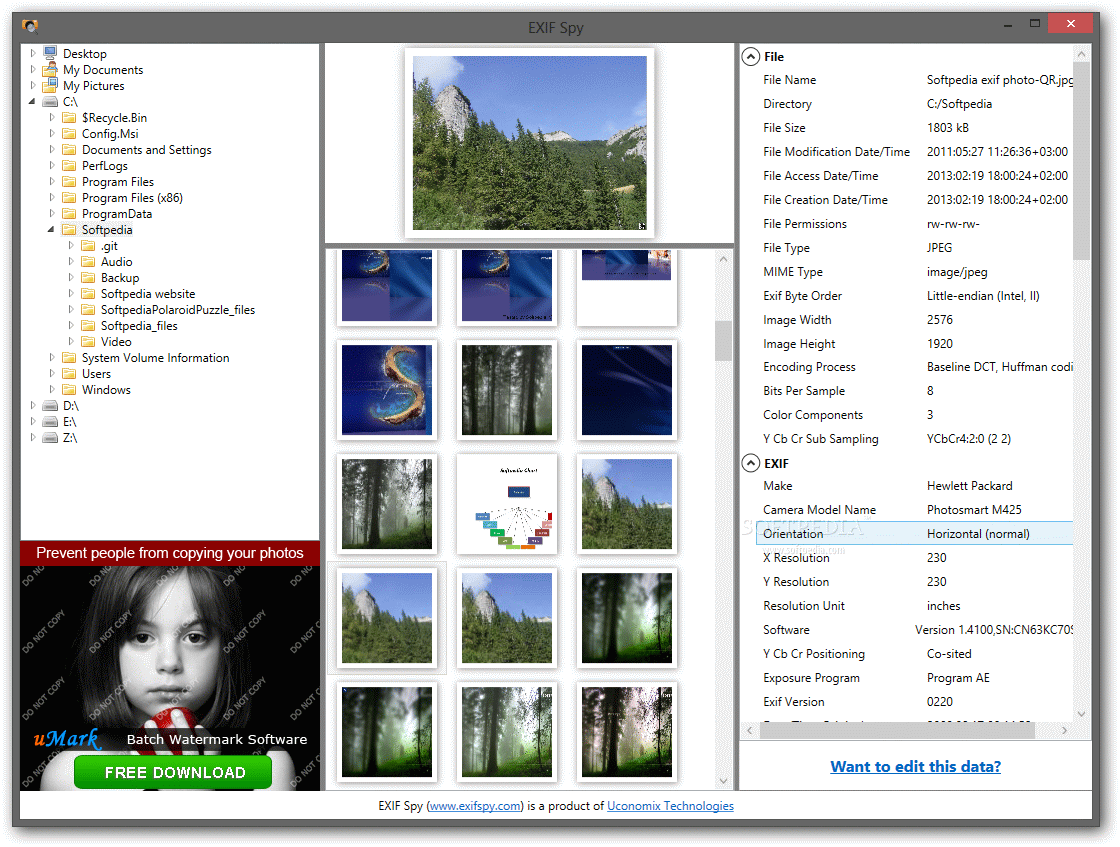Expand the Documents and Settings node
The height and width of the screenshot is (847, 1120).
[x=51, y=149]
